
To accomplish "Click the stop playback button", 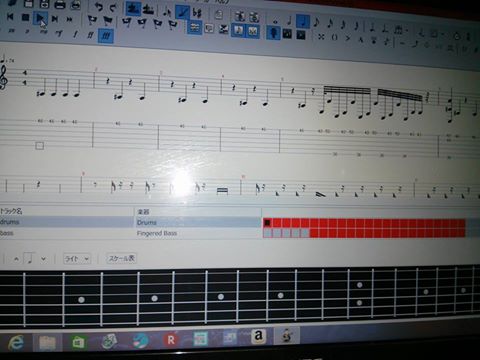I will [x=25, y=17].
